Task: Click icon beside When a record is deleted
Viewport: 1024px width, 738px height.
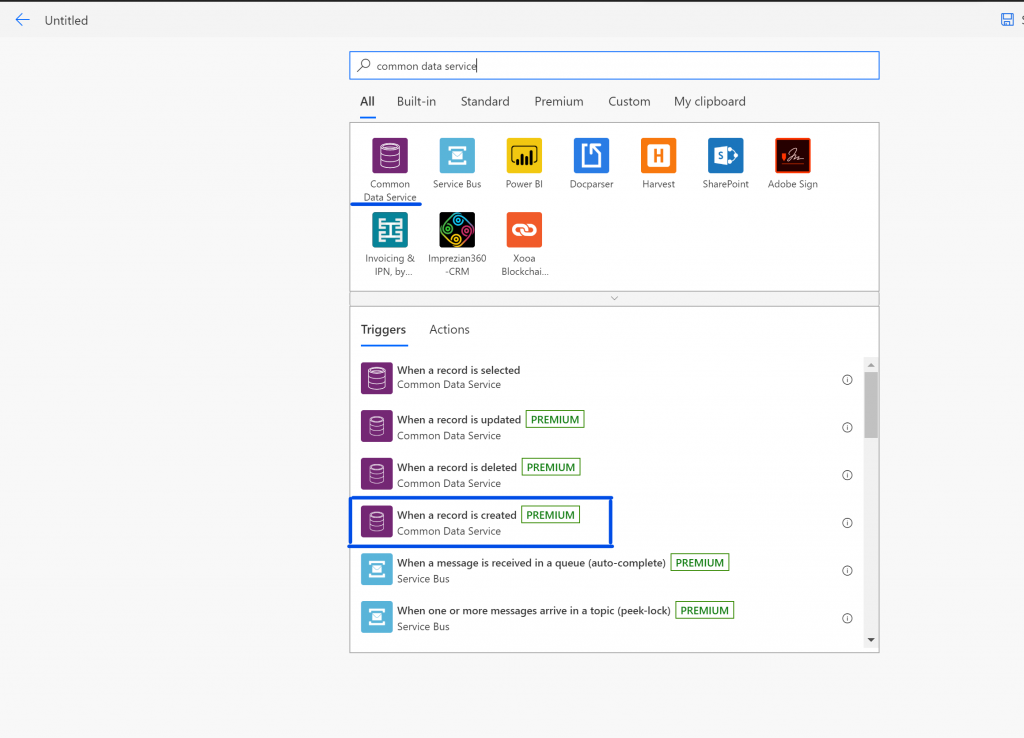Action: [x=377, y=474]
